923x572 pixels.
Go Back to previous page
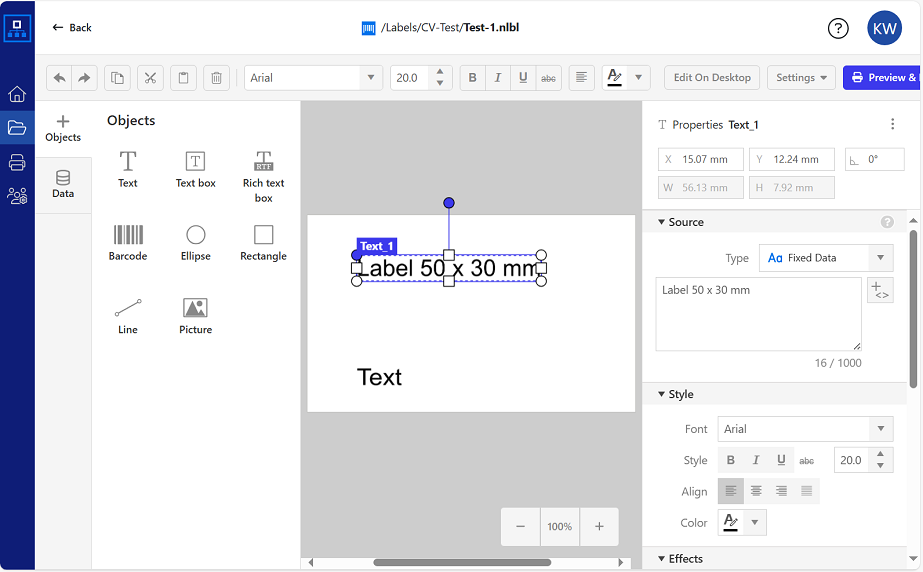click(72, 28)
